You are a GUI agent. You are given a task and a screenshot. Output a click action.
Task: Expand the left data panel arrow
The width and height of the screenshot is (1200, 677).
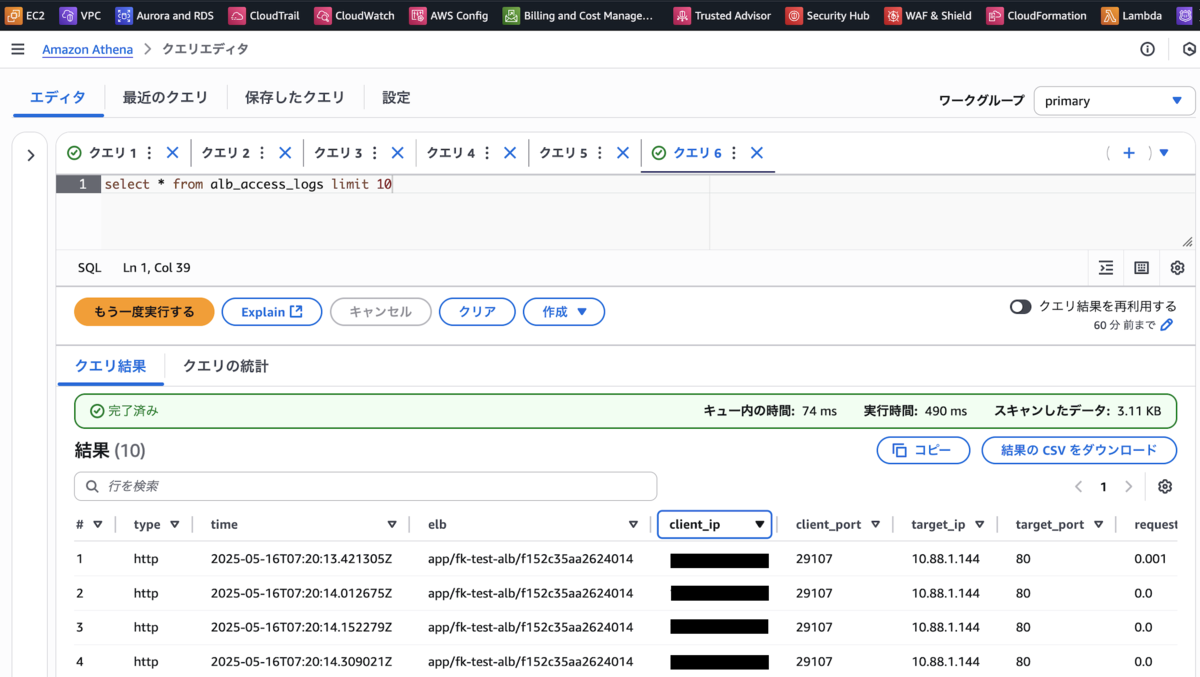(x=30, y=155)
